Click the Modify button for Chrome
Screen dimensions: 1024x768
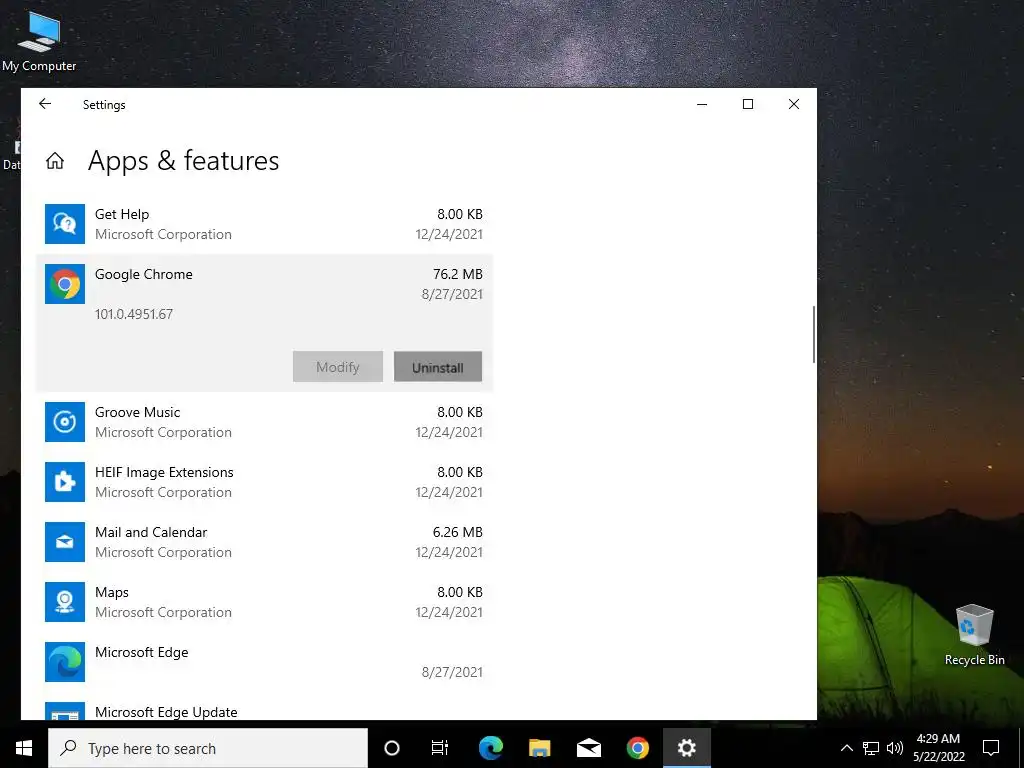point(338,367)
